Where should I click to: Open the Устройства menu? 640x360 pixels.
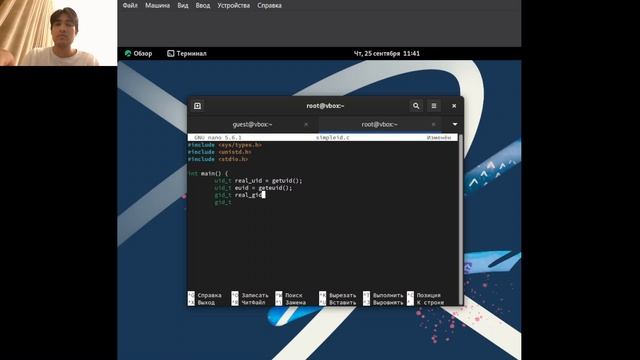coord(233,6)
